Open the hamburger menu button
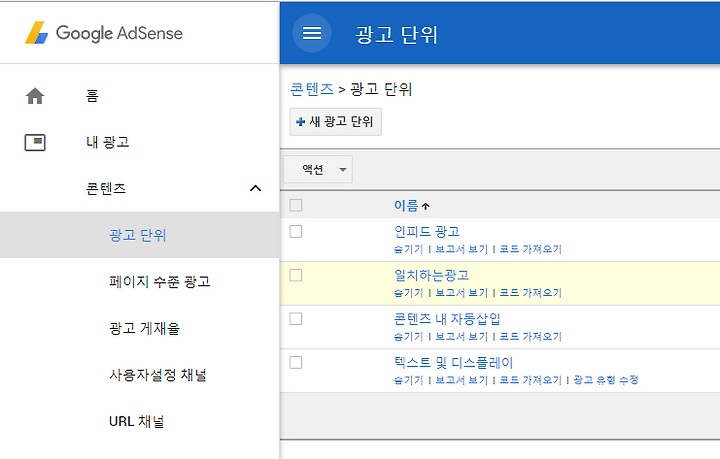The width and height of the screenshot is (720, 459). [x=312, y=33]
